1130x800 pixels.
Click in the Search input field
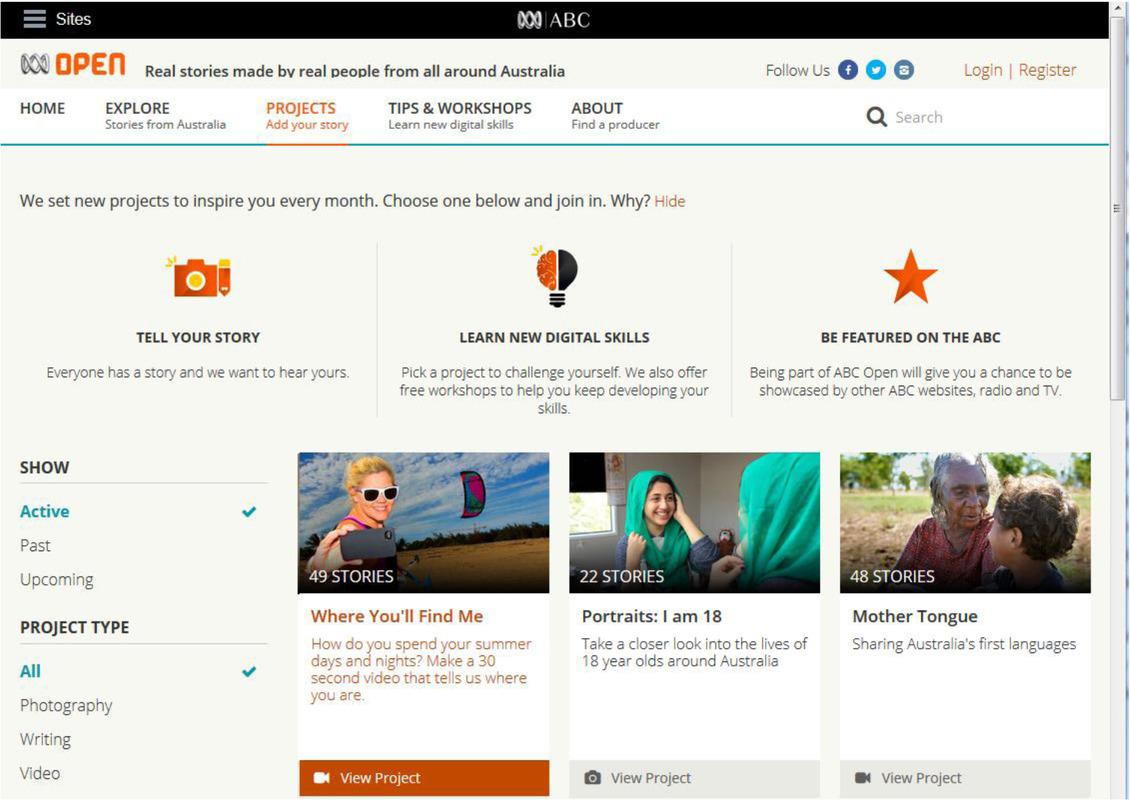(x=960, y=117)
